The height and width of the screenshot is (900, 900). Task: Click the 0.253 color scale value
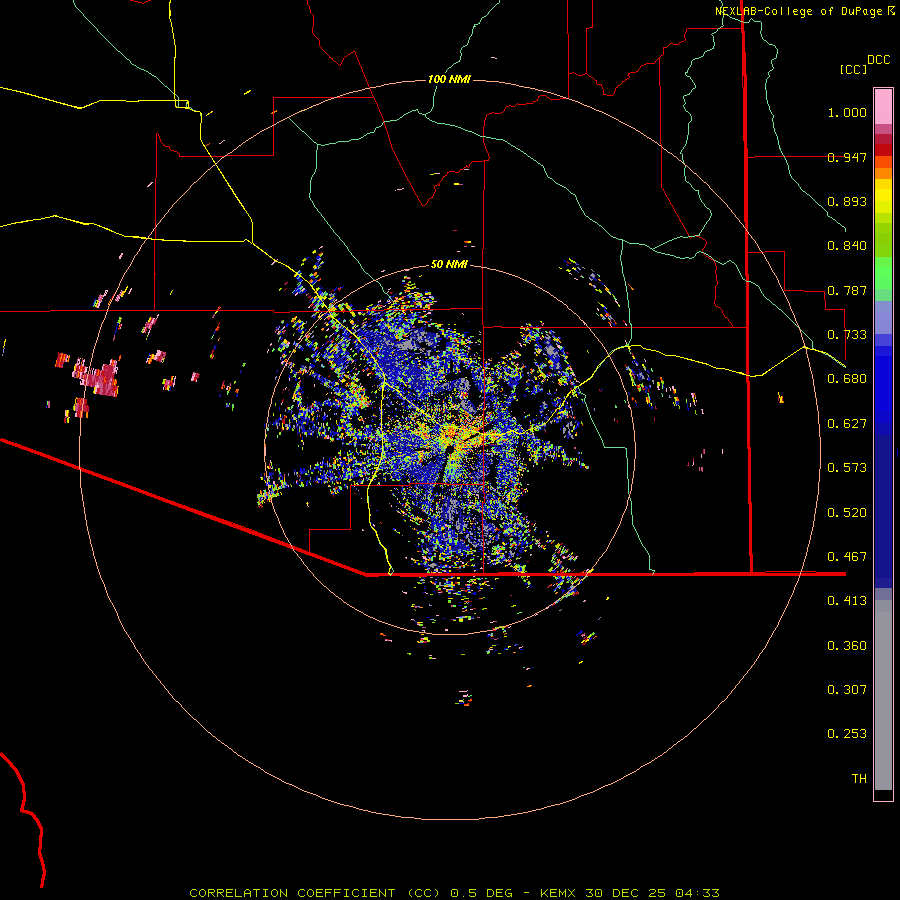coord(847,734)
